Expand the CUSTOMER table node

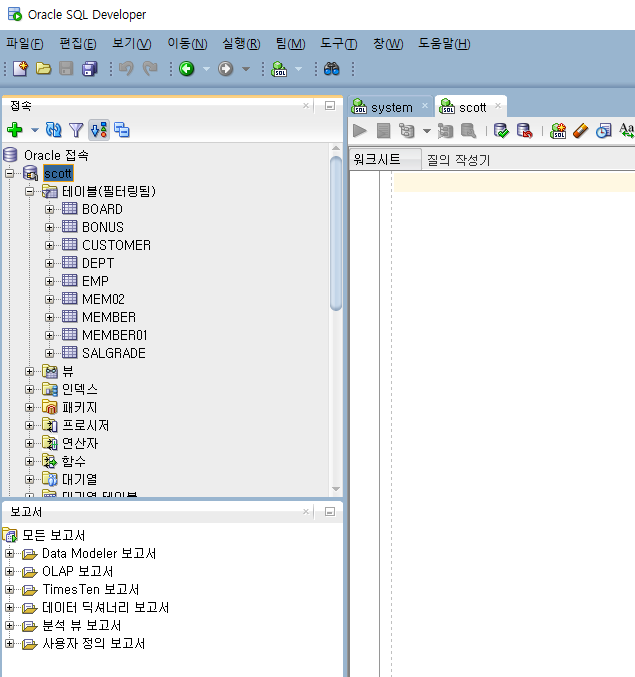pos(49,245)
